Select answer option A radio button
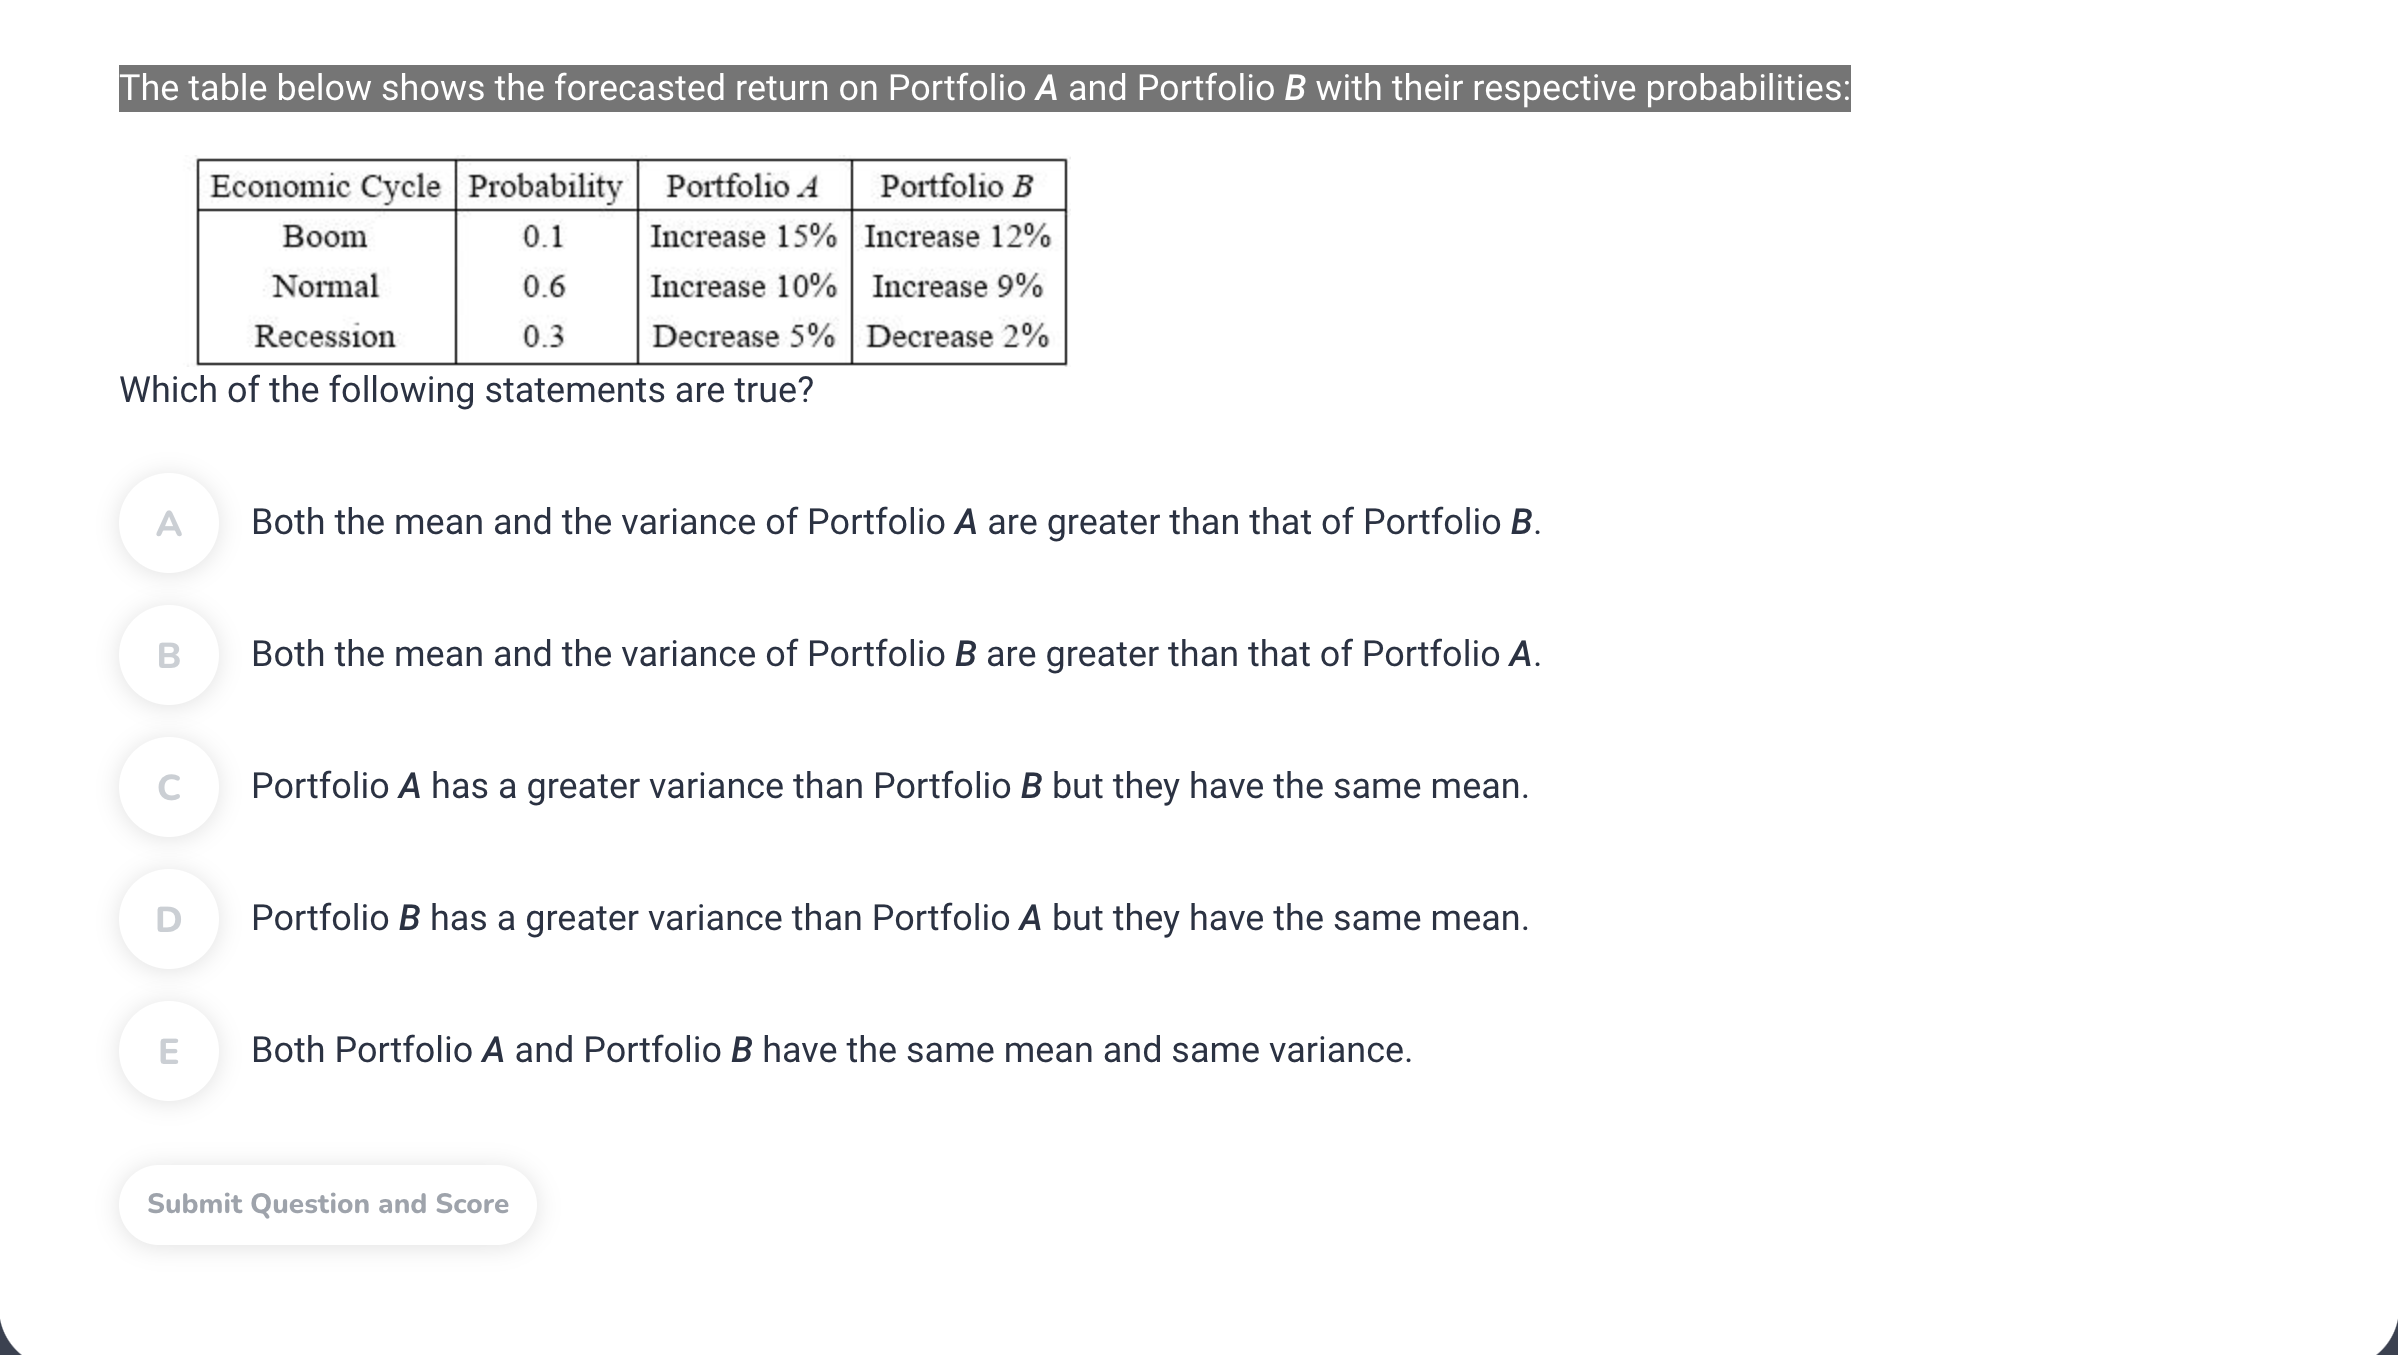Screen dimensions: 2398x1355 (x=170, y=523)
